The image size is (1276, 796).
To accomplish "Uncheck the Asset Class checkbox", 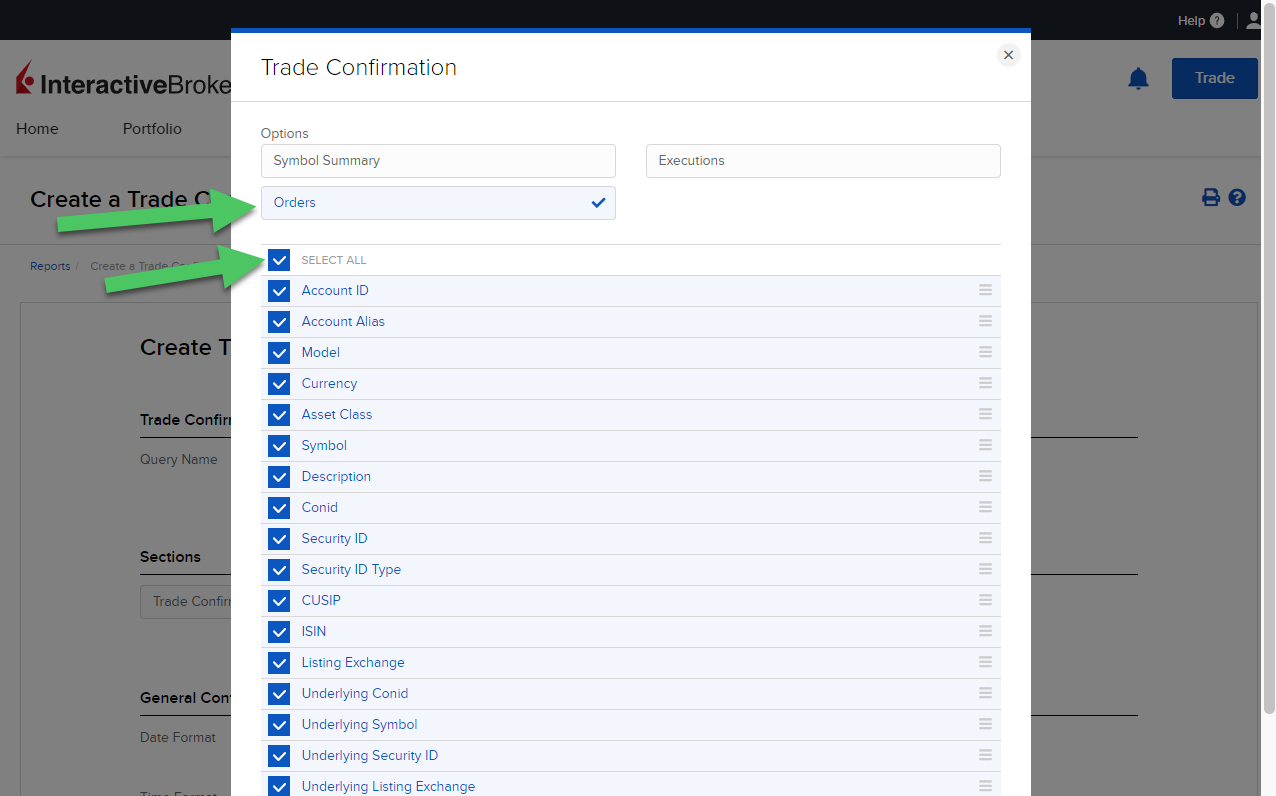I will (279, 415).
